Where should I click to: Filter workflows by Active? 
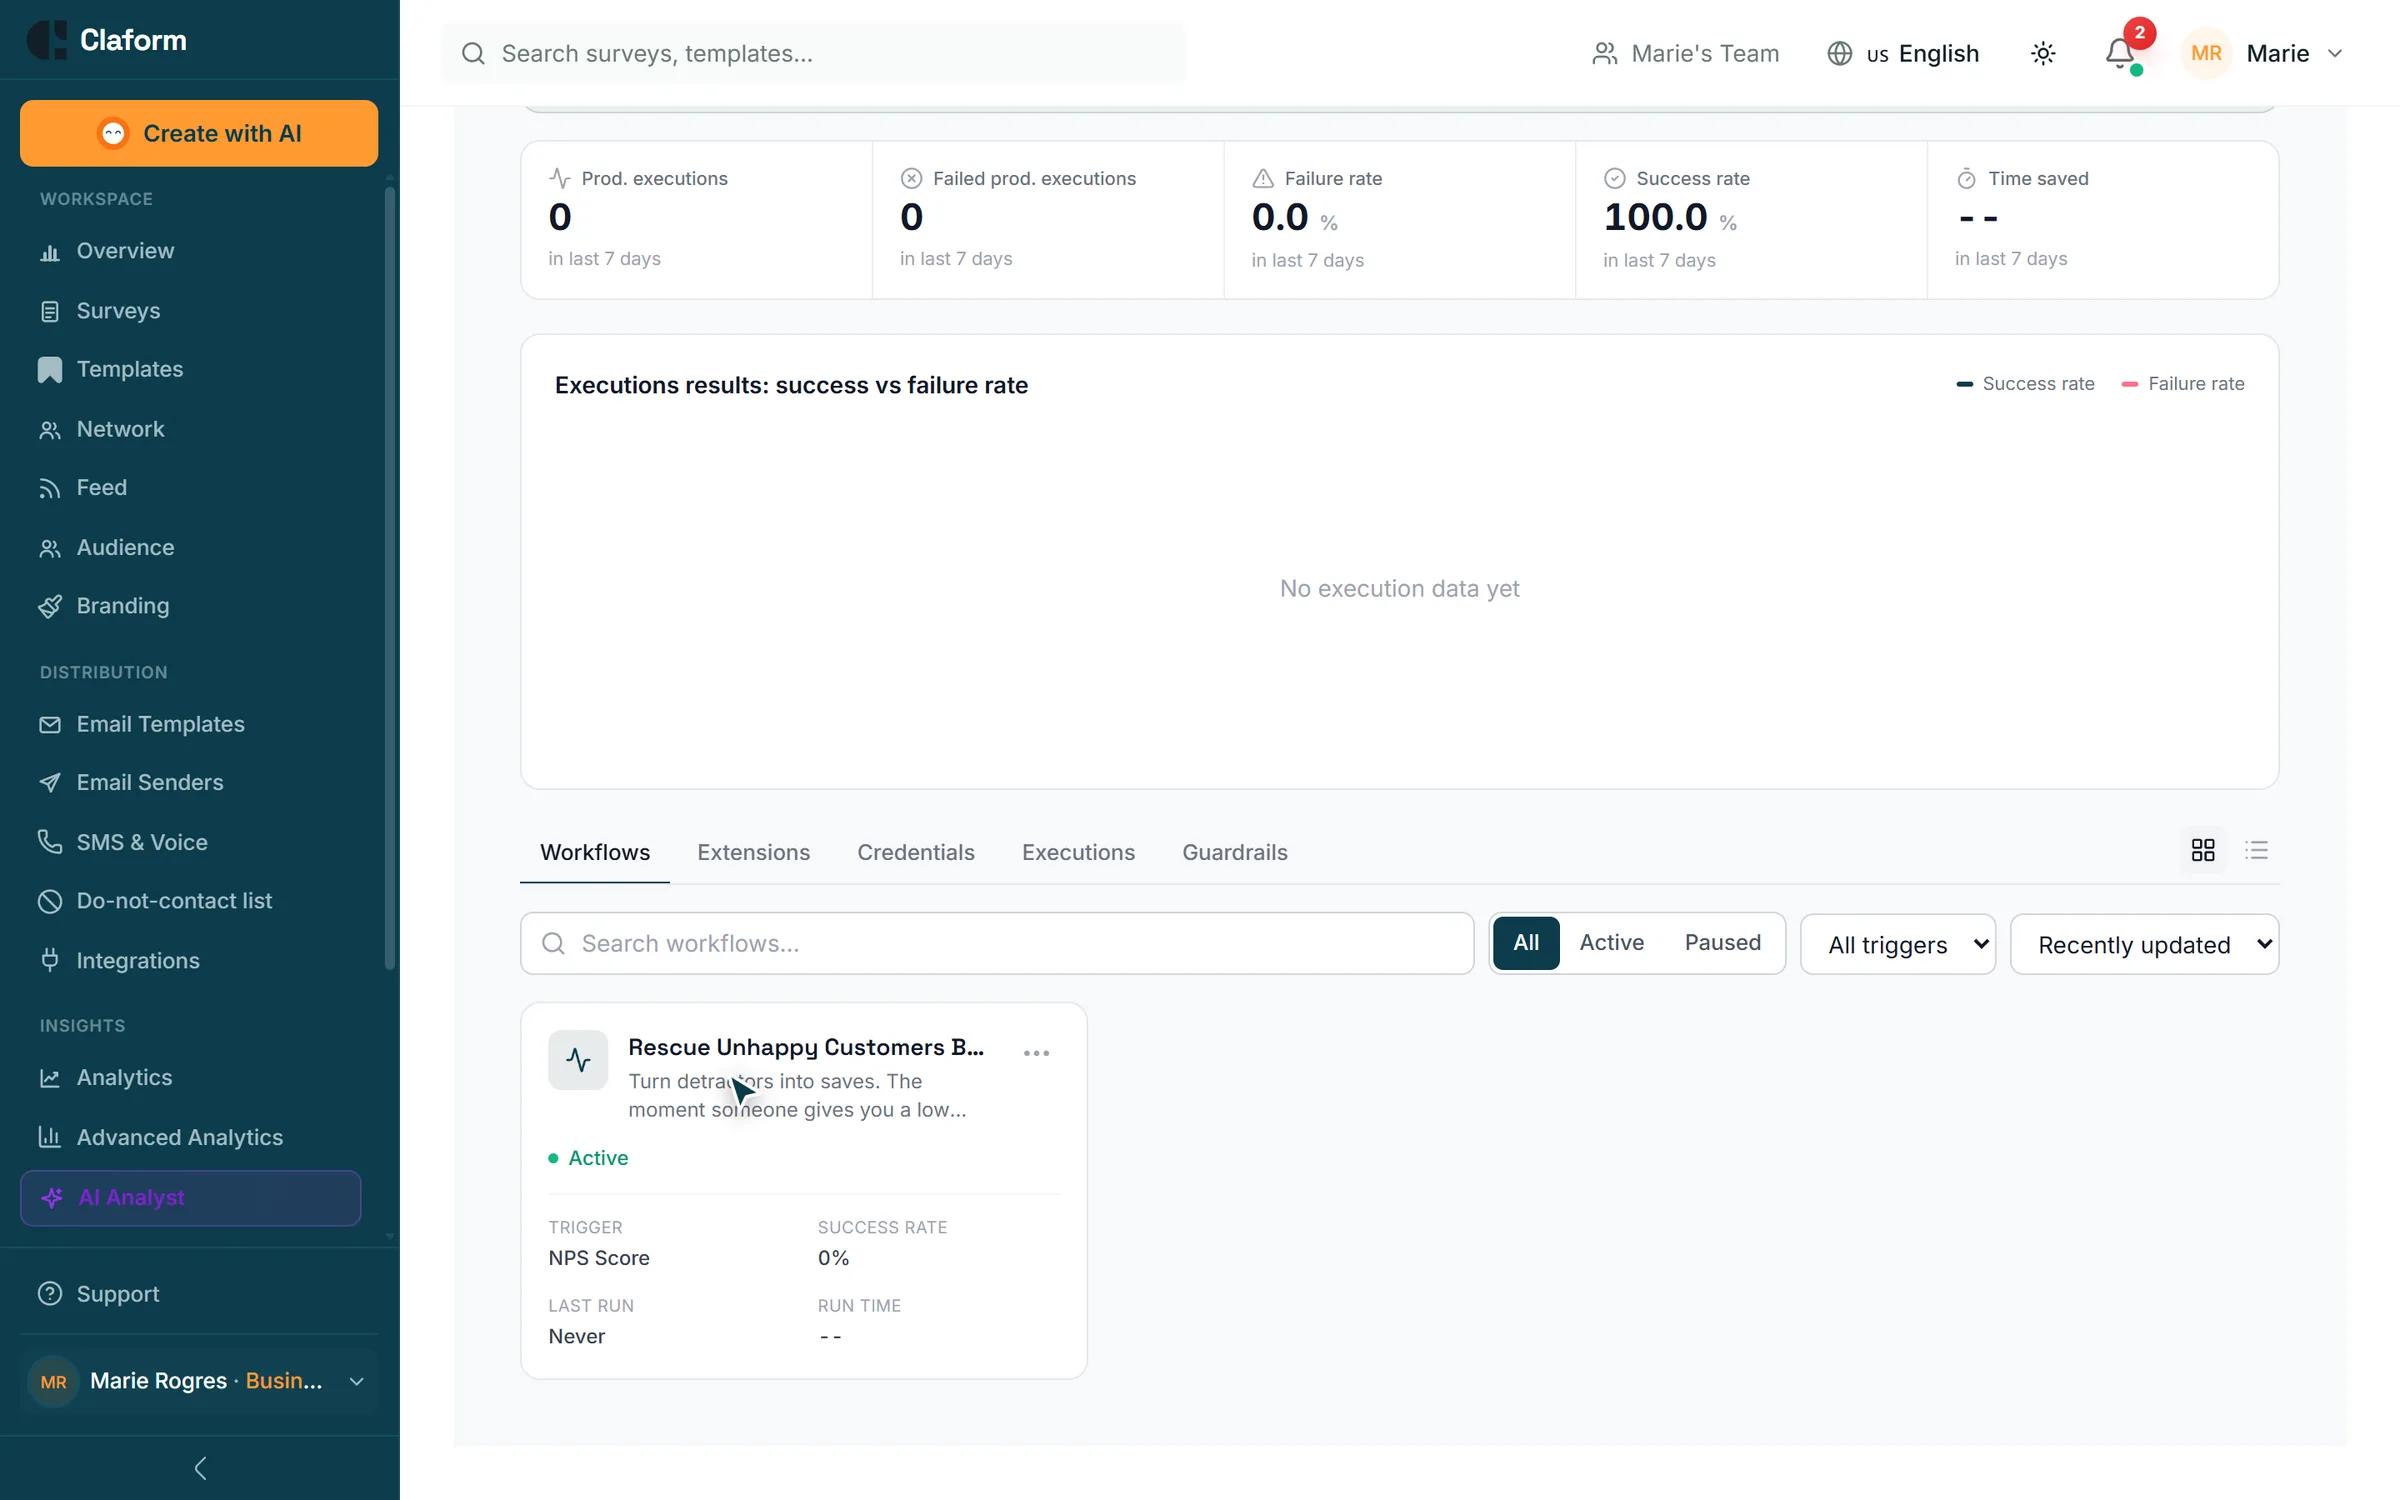pos(1611,943)
